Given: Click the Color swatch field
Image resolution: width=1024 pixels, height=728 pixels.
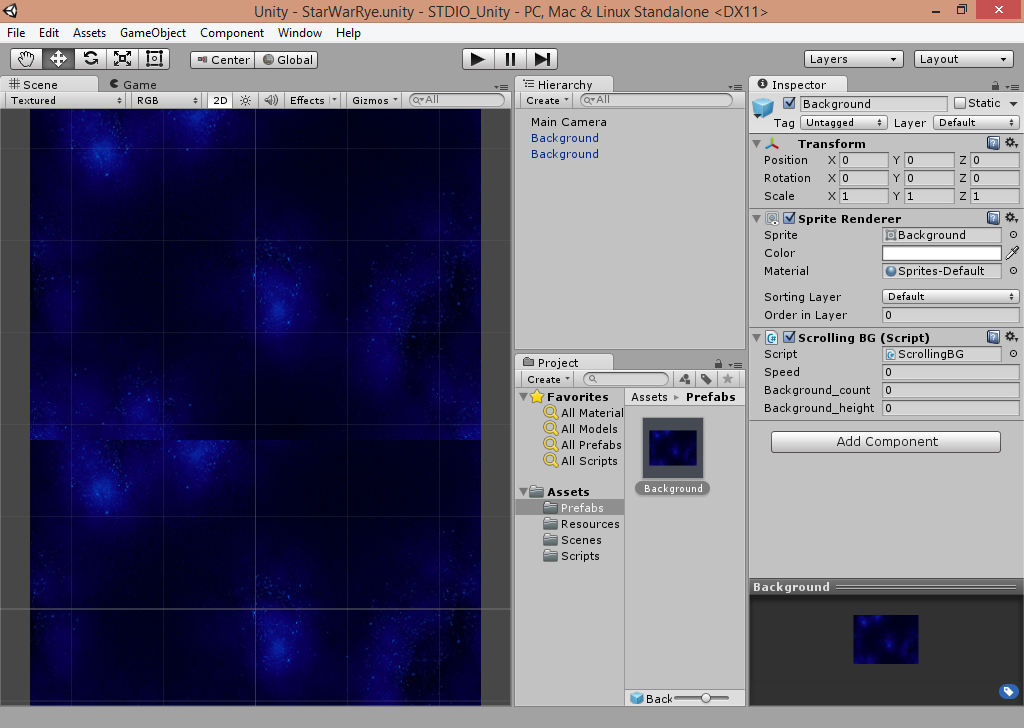Looking at the screenshot, I should point(941,253).
